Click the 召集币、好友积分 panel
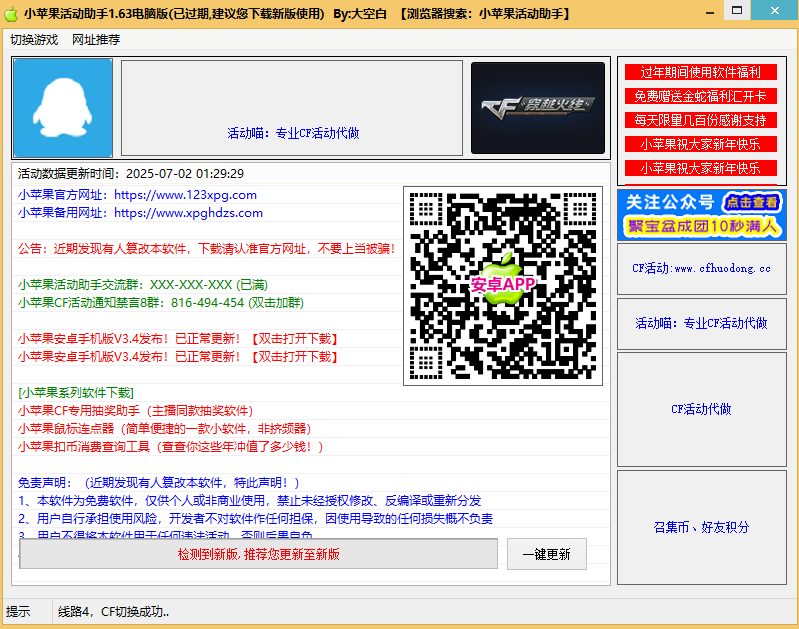799x629 pixels. [x=702, y=527]
